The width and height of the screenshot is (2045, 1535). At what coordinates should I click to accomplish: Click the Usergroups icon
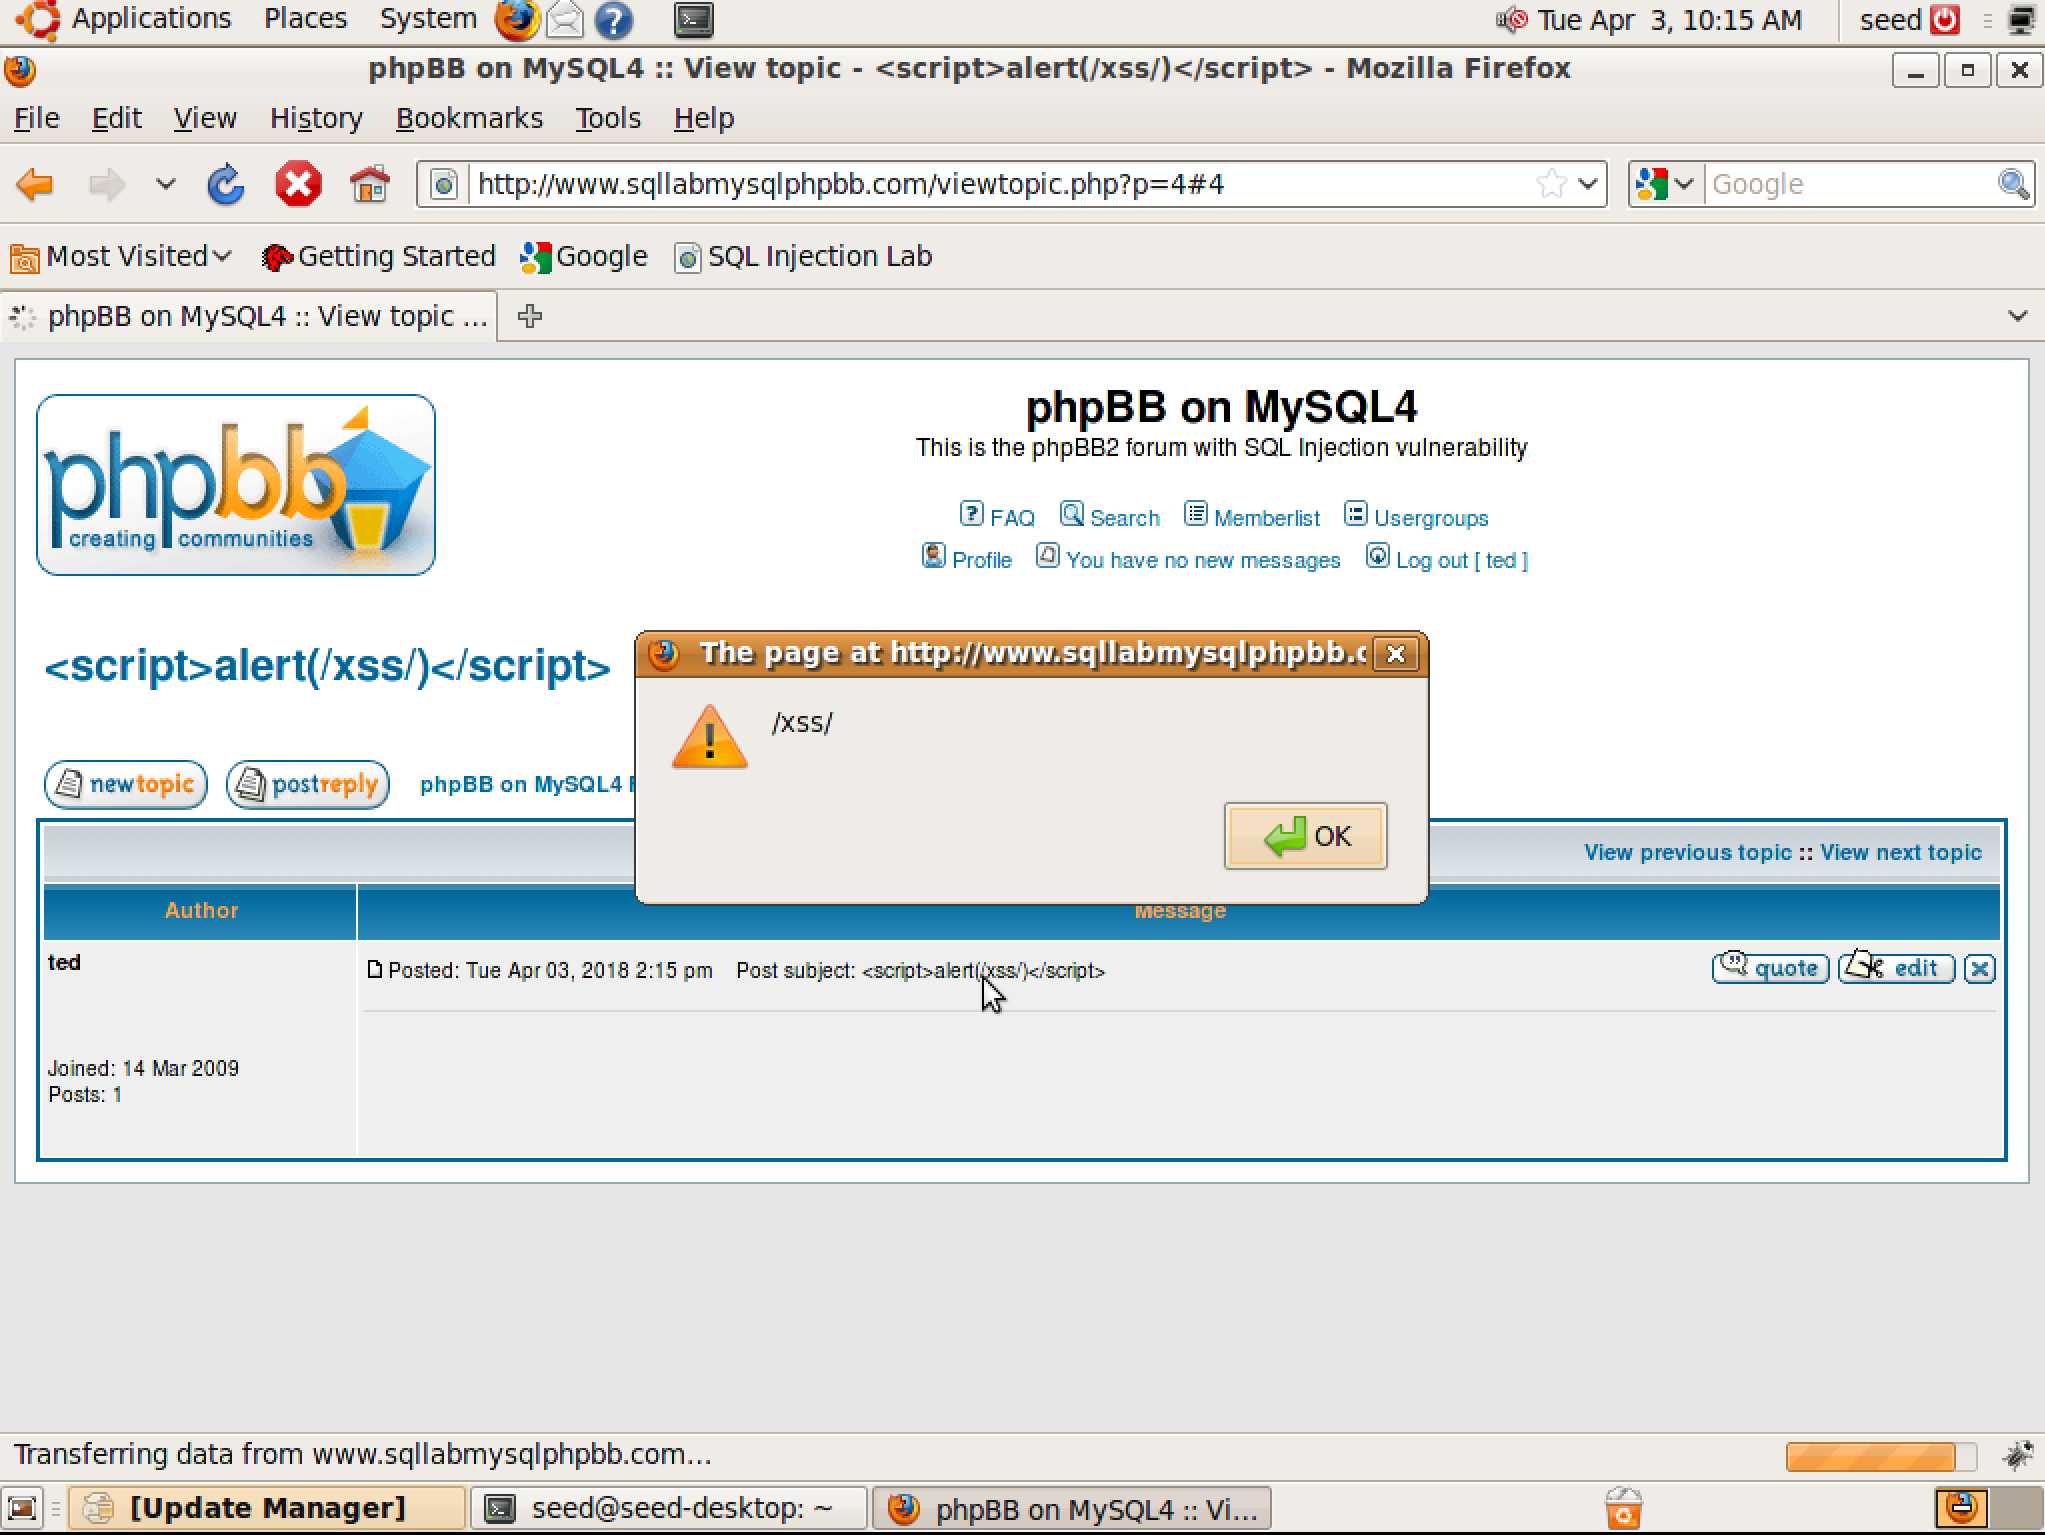click(x=1353, y=514)
